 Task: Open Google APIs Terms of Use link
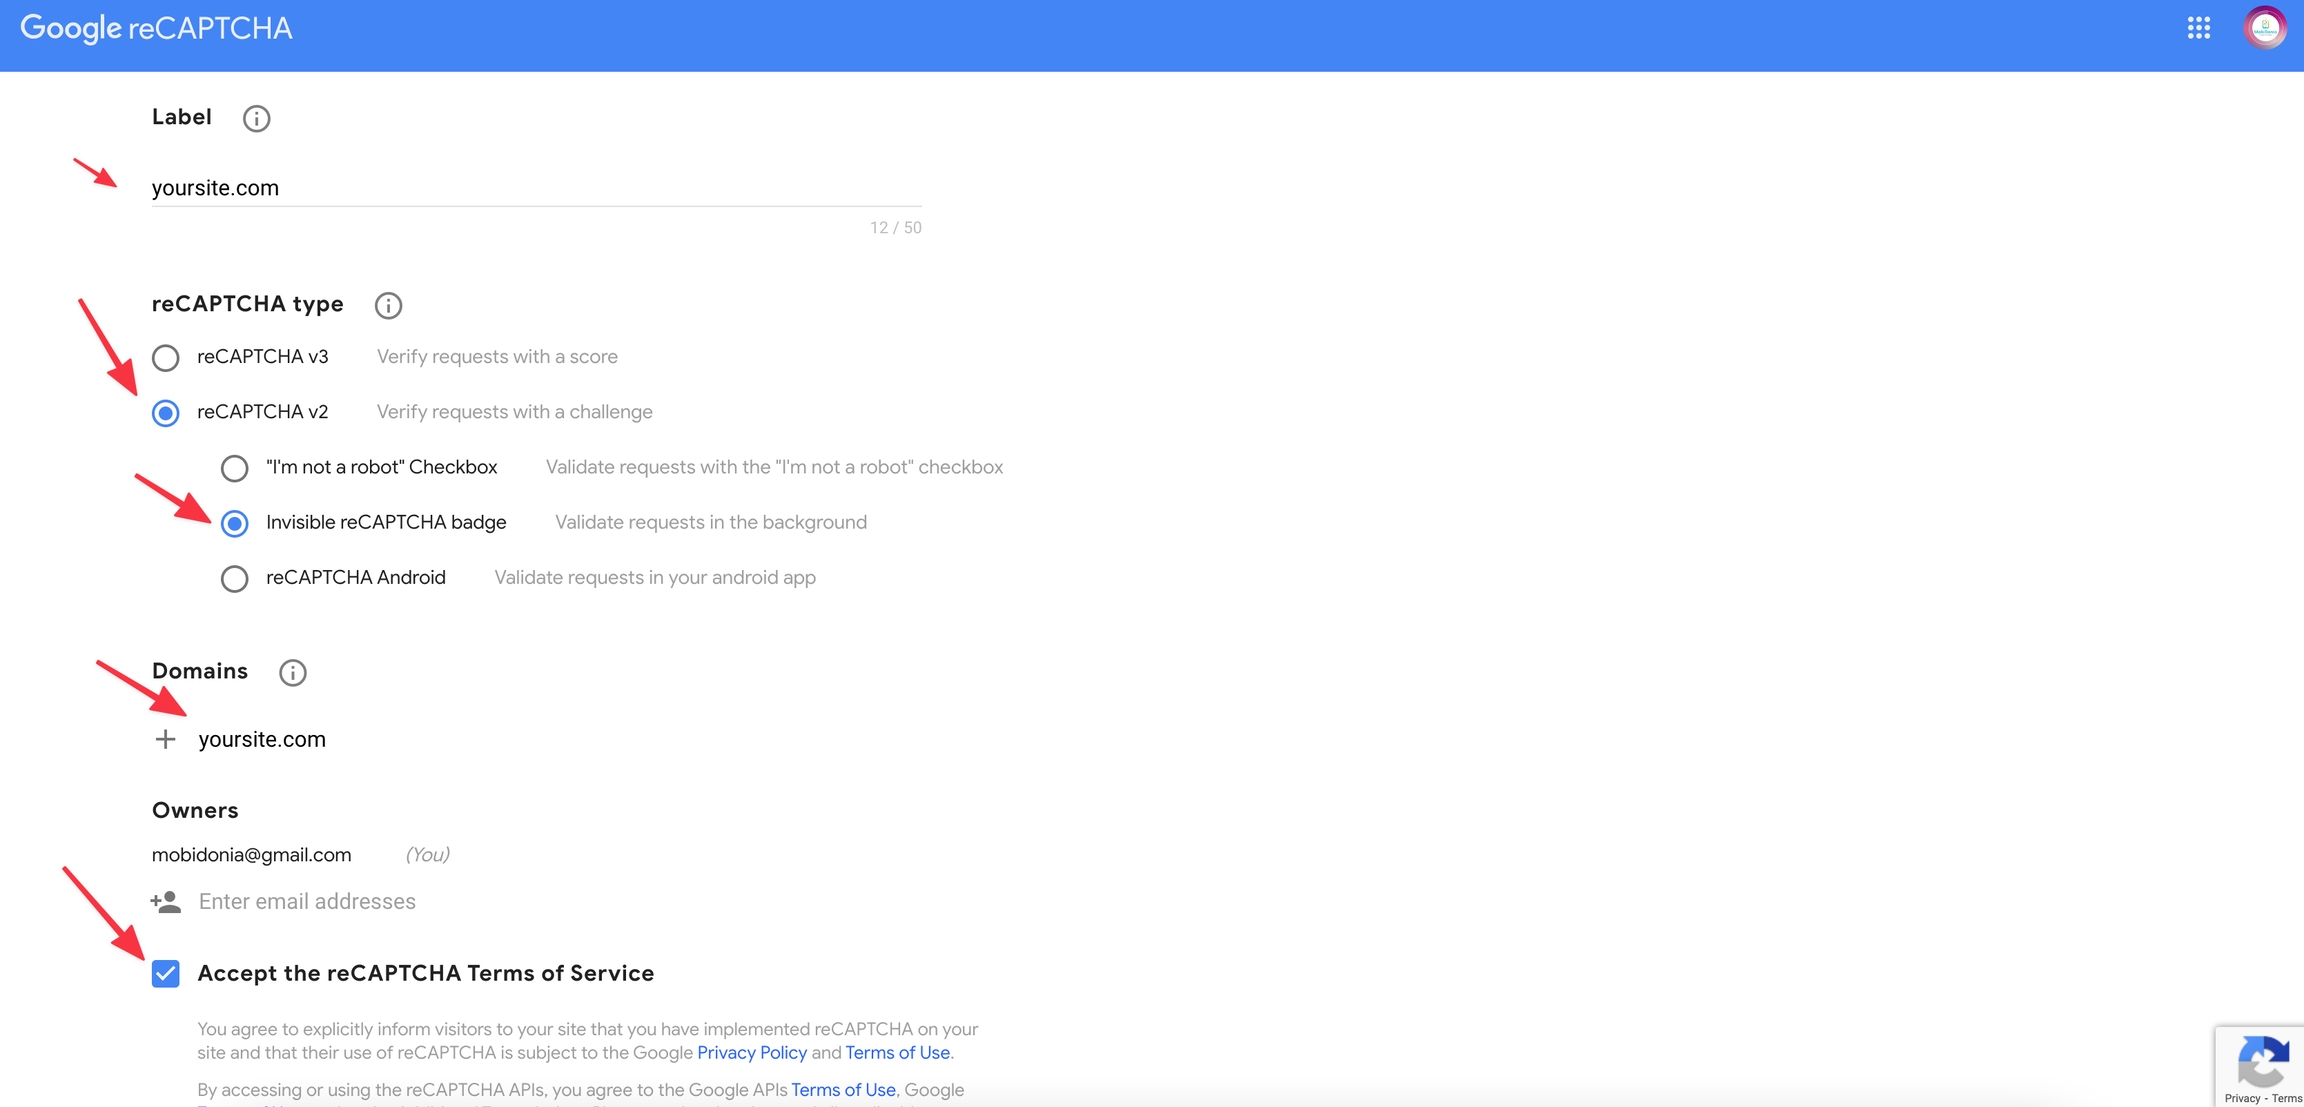(843, 1090)
